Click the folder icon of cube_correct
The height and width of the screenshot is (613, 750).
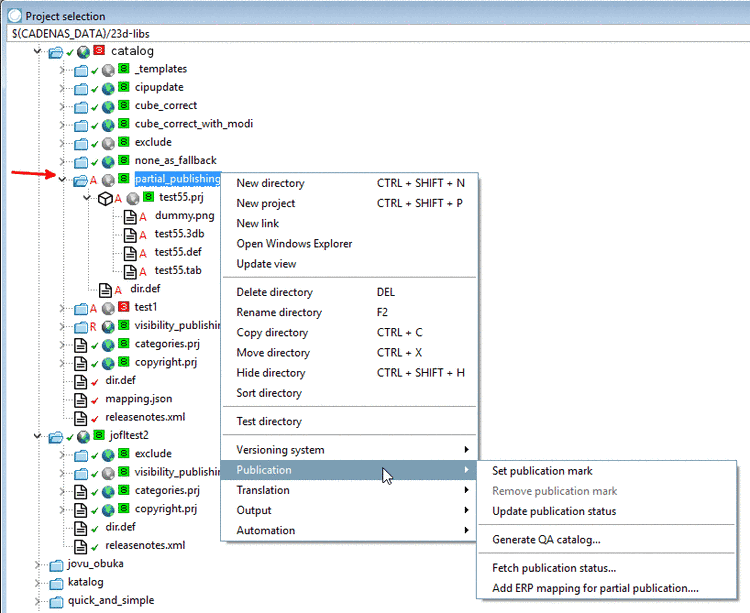[81, 107]
